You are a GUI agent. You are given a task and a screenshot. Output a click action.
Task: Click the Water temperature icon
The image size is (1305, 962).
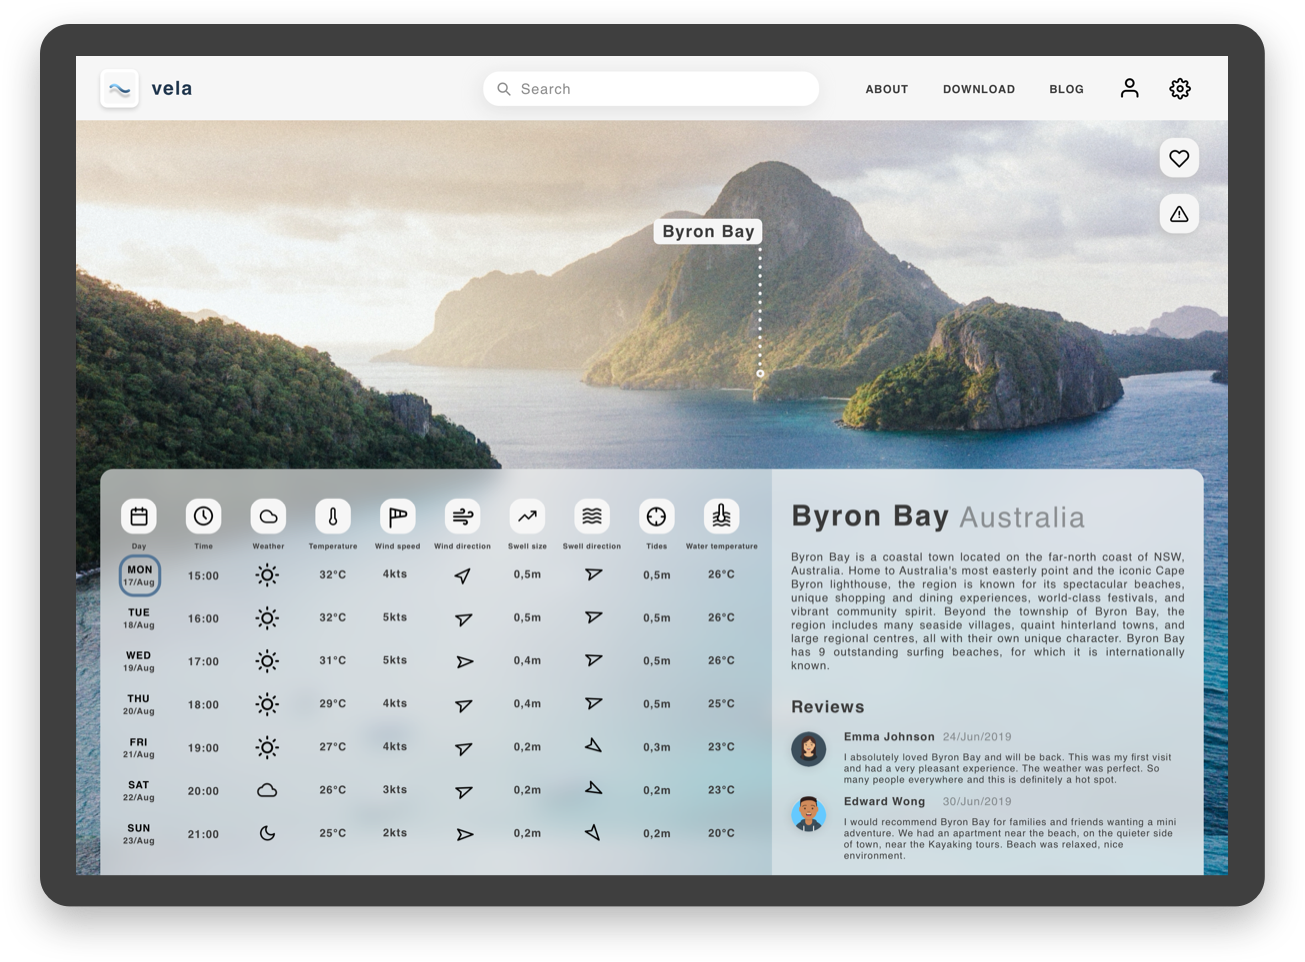[722, 515]
